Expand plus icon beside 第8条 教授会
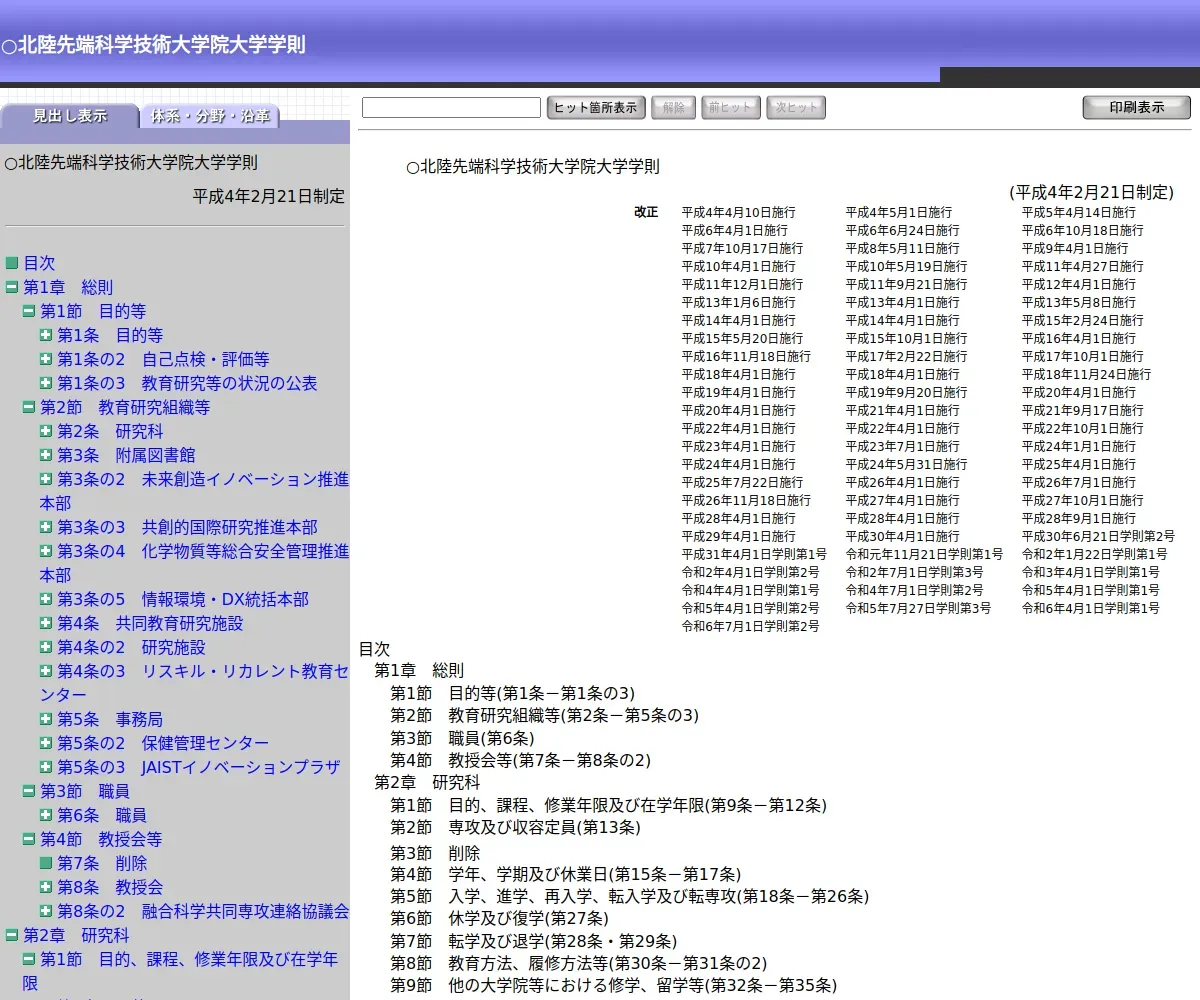The height and width of the screenshot is (1000, 1200). [x=46, y=887]
